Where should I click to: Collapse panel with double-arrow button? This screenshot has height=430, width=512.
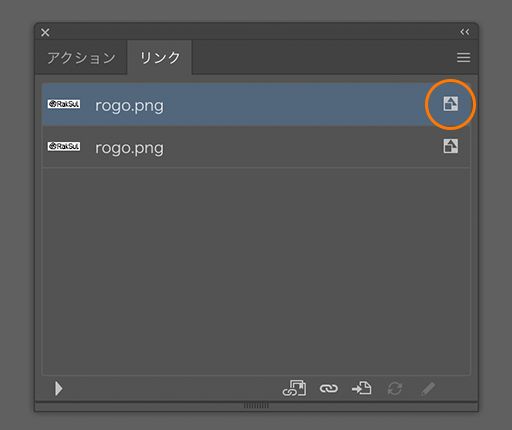tap(465, 32)
